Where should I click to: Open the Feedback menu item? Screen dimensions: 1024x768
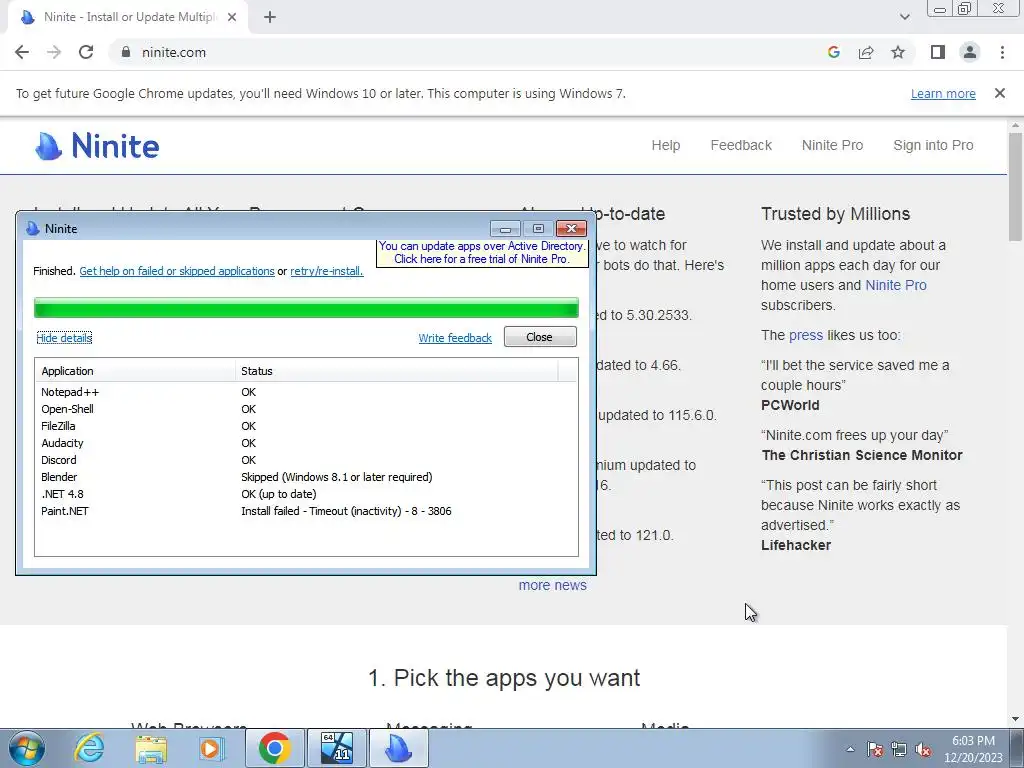(741, 145)
